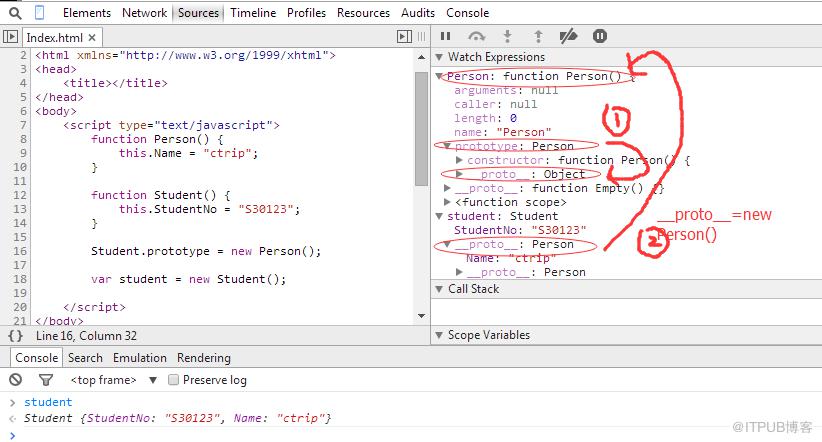Screen dimensions: 822x442
Task: Enable the Preserve log checkbox
Action: pyautogui.click(x=174, y=380)
